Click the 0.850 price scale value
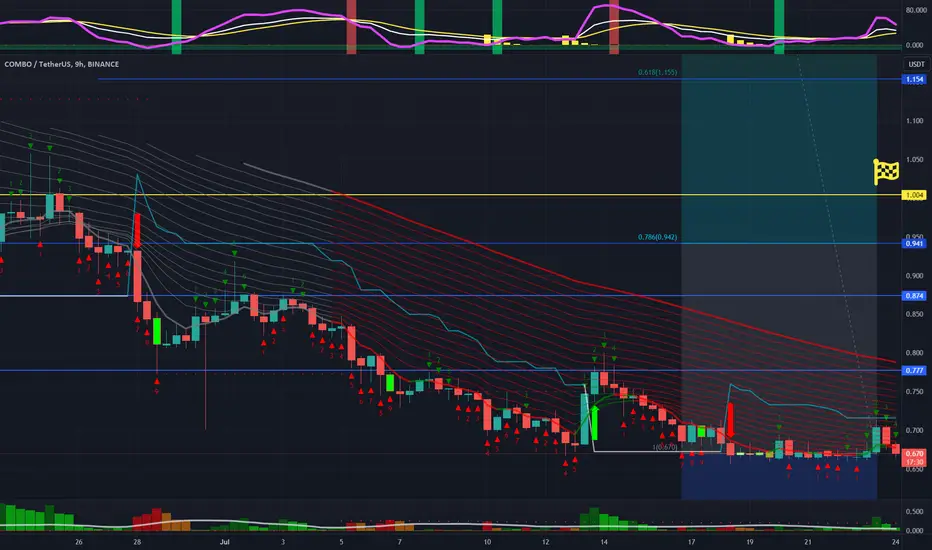The image size is (932, 550). coord(914,314)
